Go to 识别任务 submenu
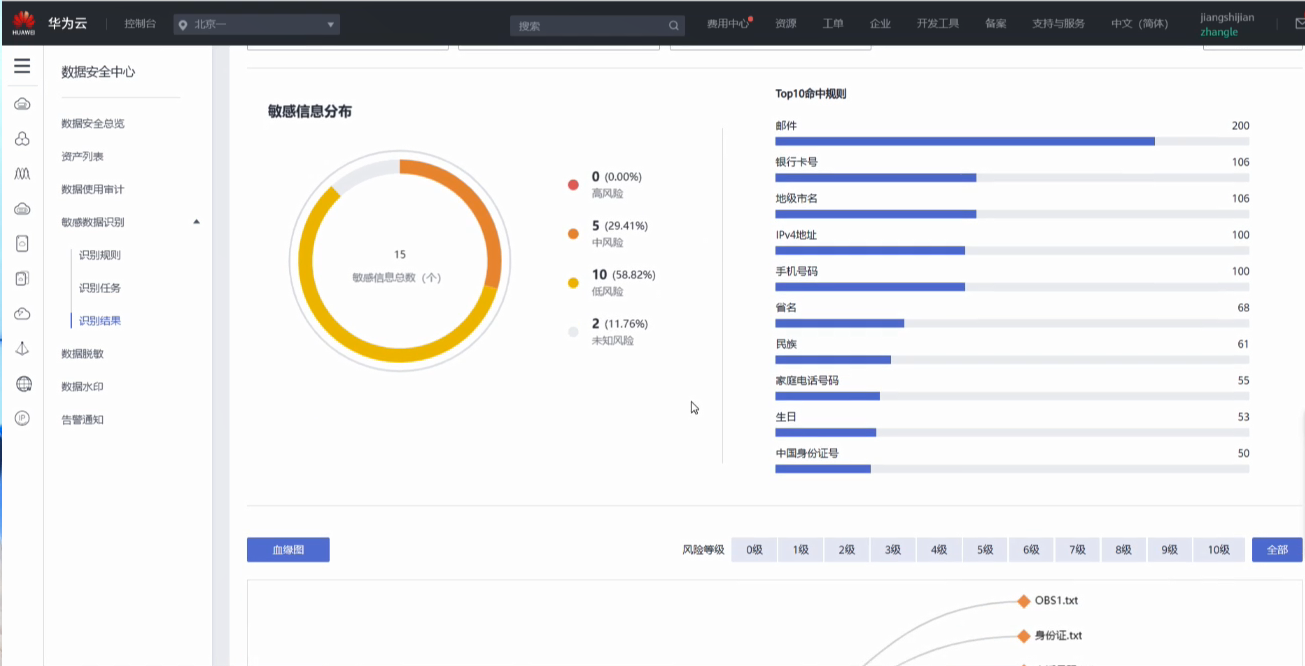Screen dimensions: 1305x666 tap(100, 288)
